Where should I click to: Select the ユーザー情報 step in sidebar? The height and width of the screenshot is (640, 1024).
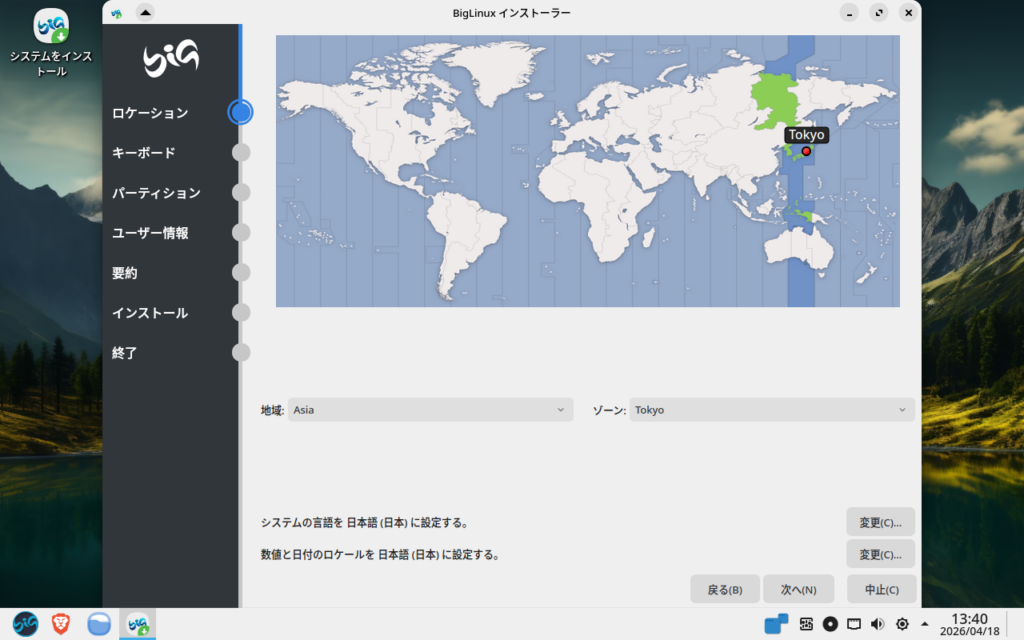[x=150, y=233]
